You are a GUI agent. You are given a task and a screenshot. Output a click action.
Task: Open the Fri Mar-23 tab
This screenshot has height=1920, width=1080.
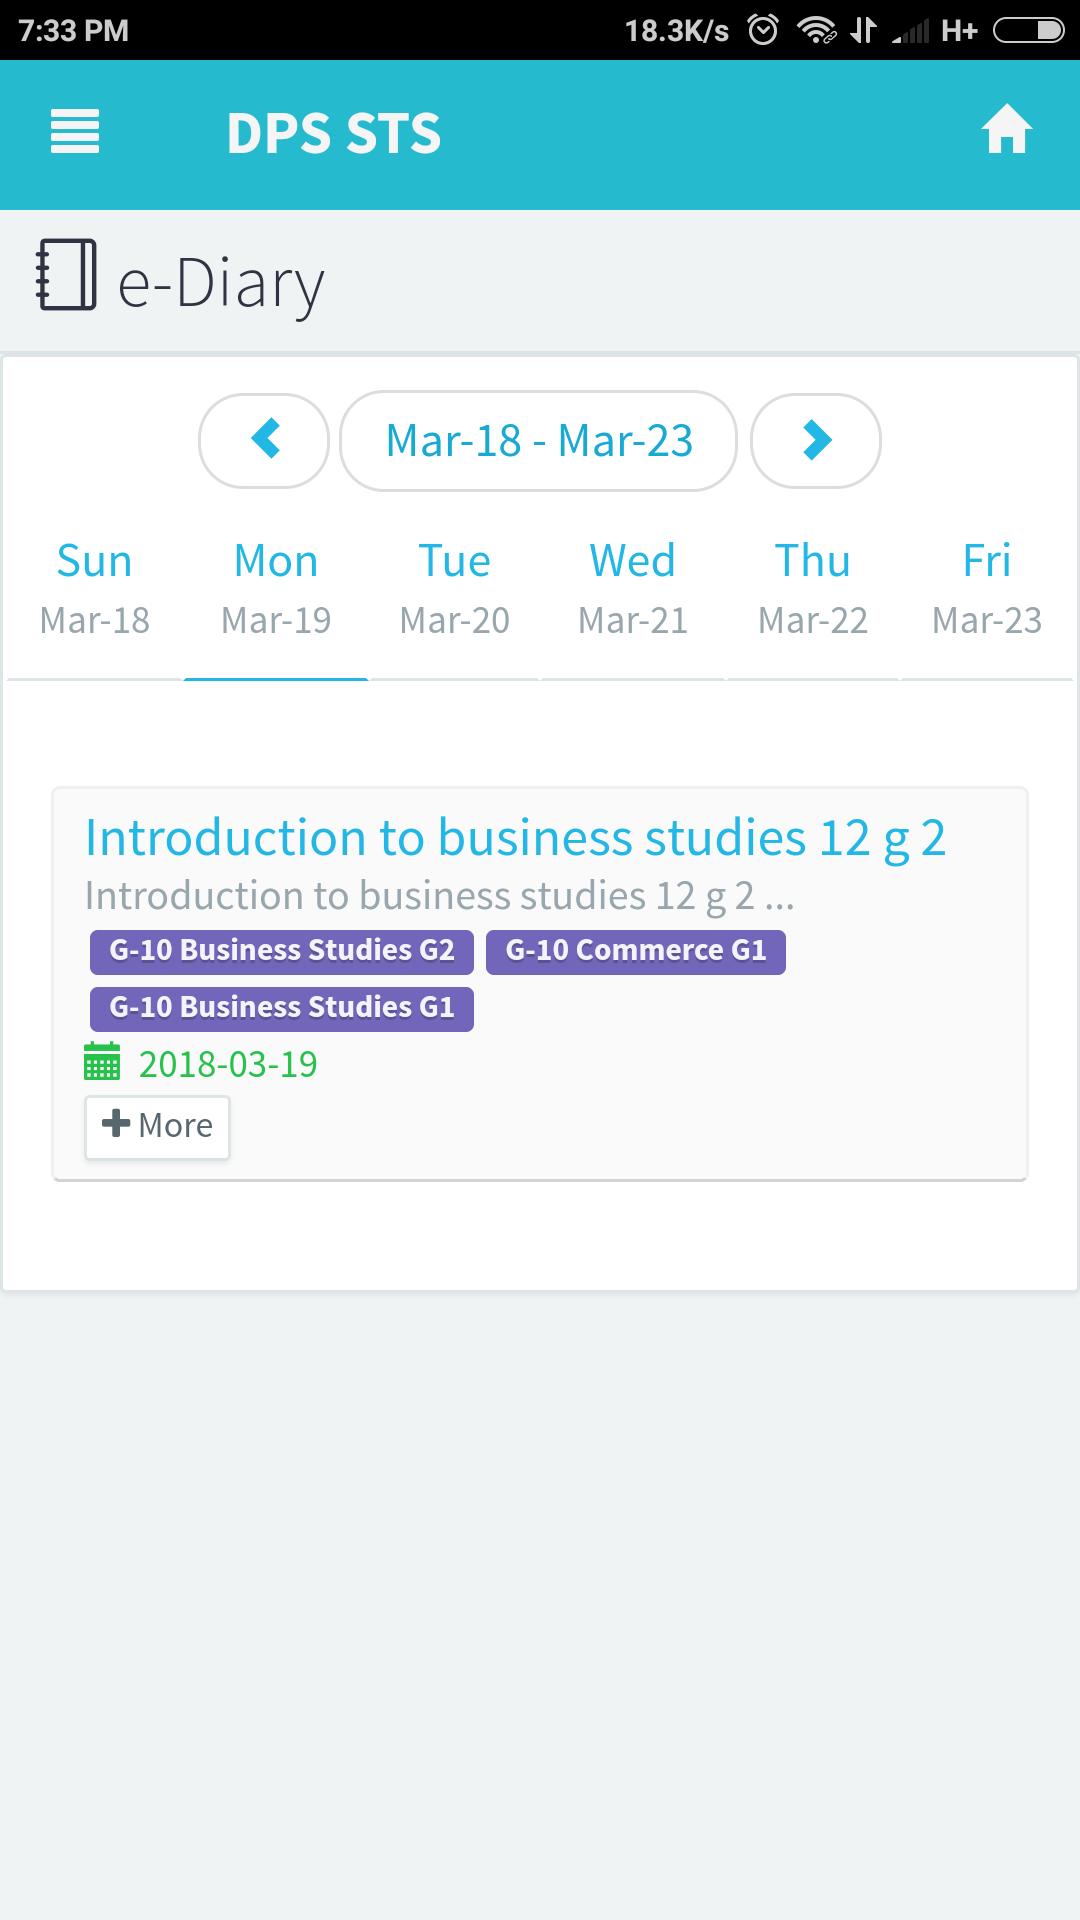pyautogui.click(x=987, y=590)
